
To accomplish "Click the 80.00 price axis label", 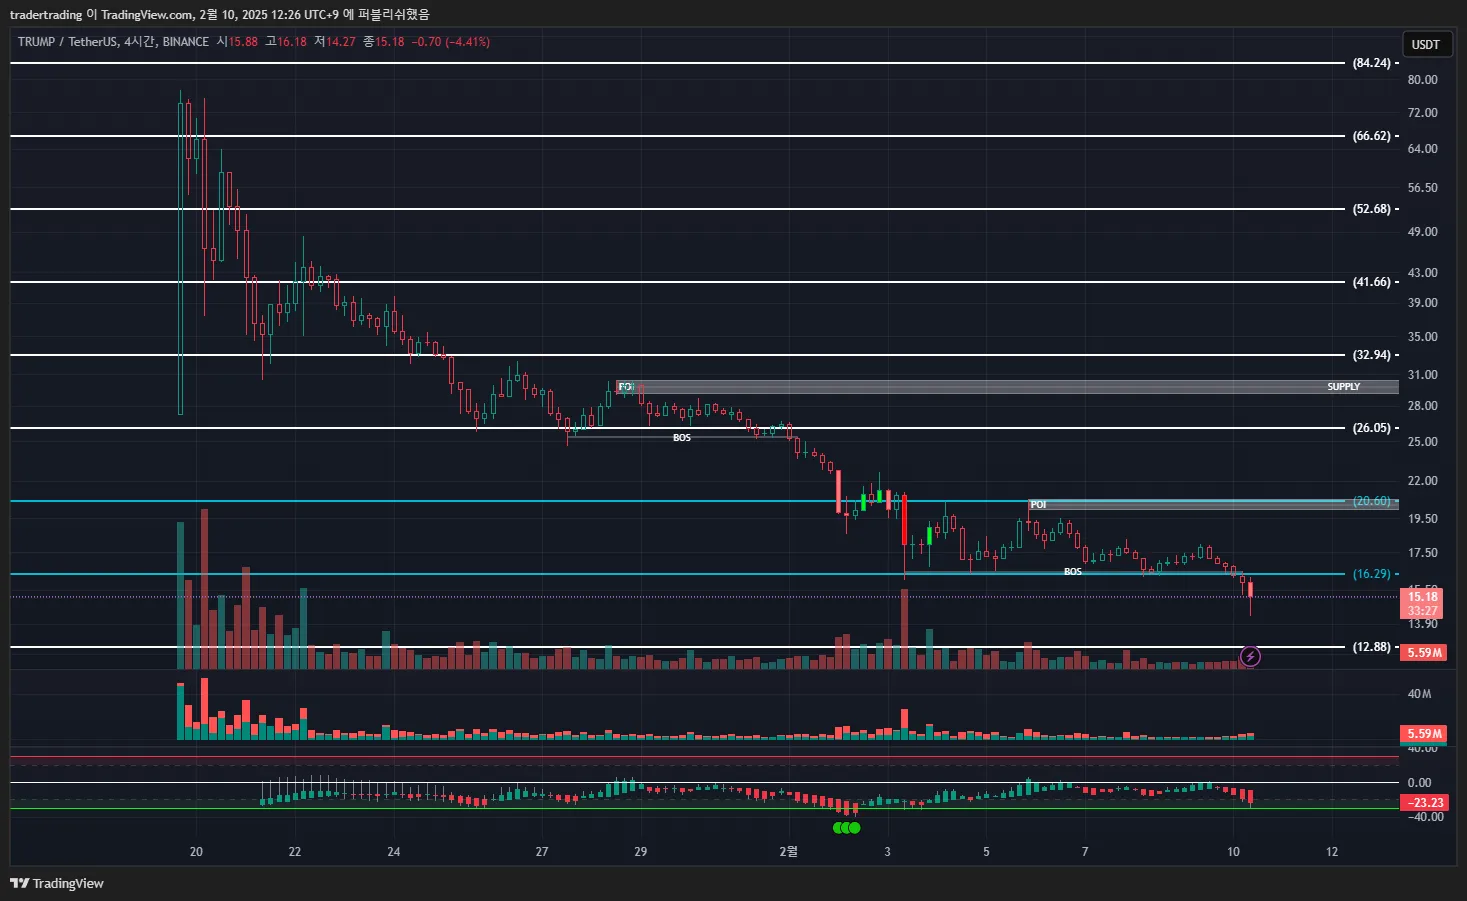I will click(1422, 80).
